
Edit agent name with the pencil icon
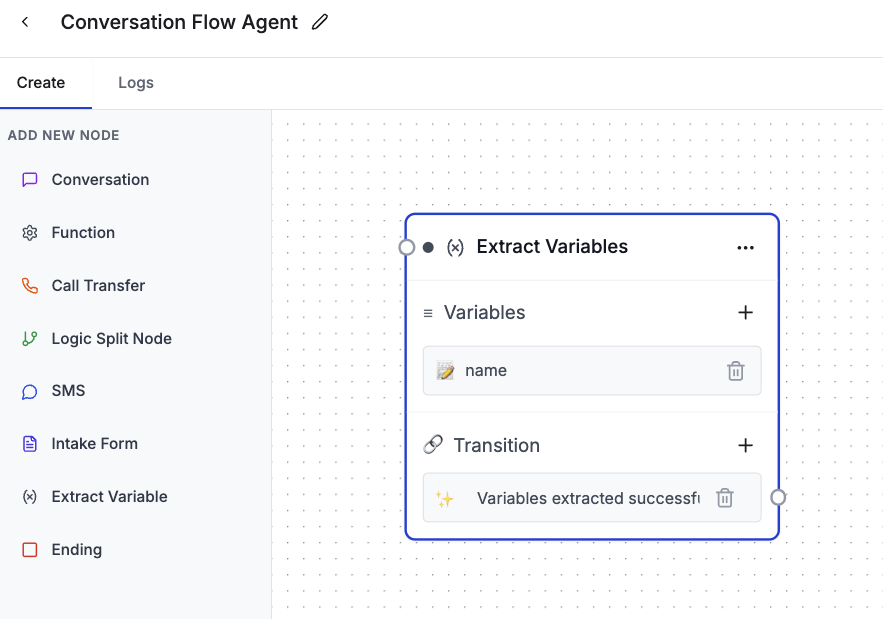(x=320, y=22)
